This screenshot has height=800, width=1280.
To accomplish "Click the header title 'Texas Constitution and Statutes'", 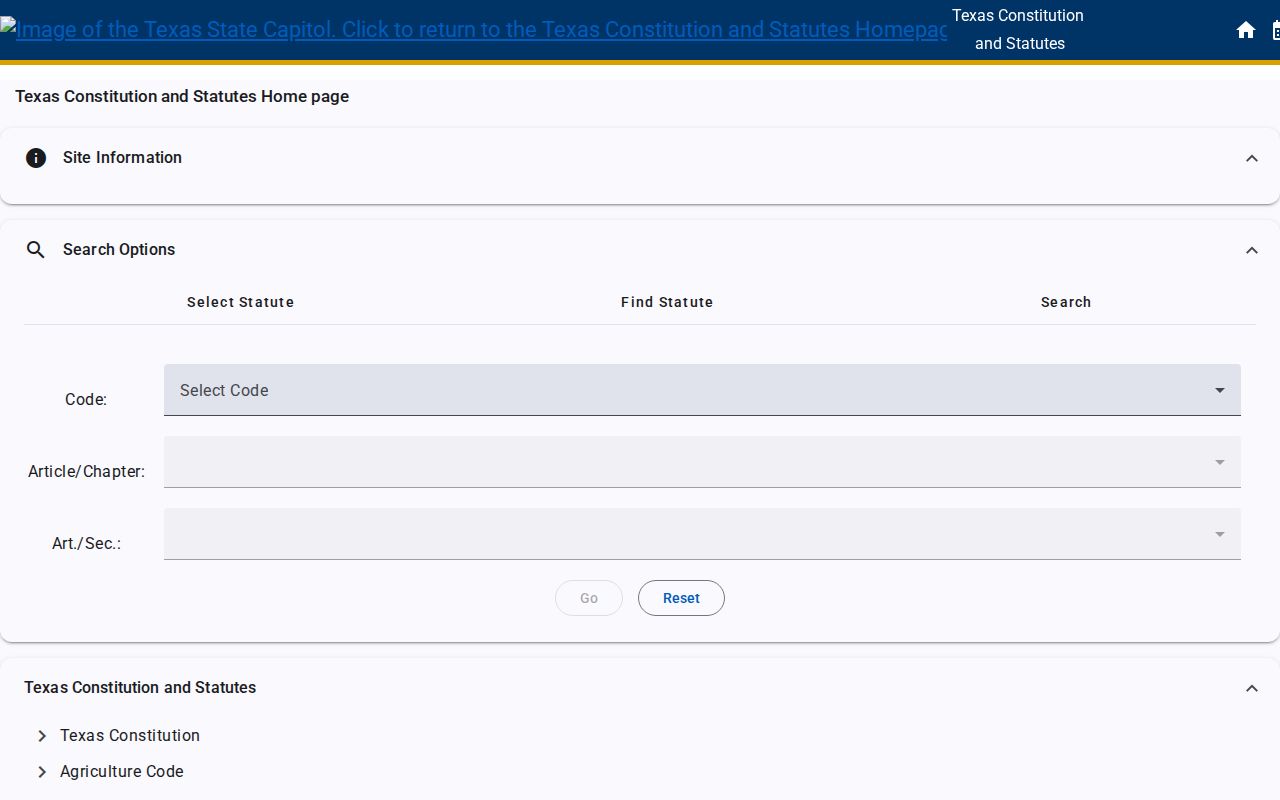I will [x=1018, y=30].
